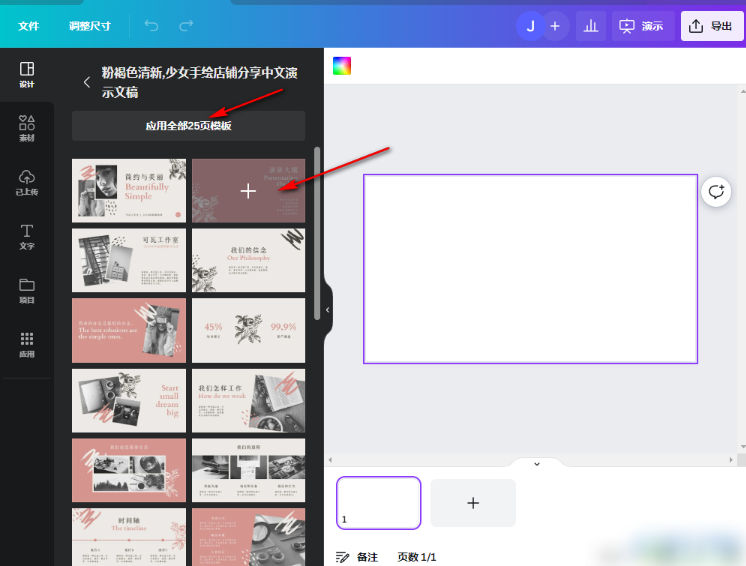Open the analytics bar chart icon
This screenshot has width=746, height=566.
point(591,26)
